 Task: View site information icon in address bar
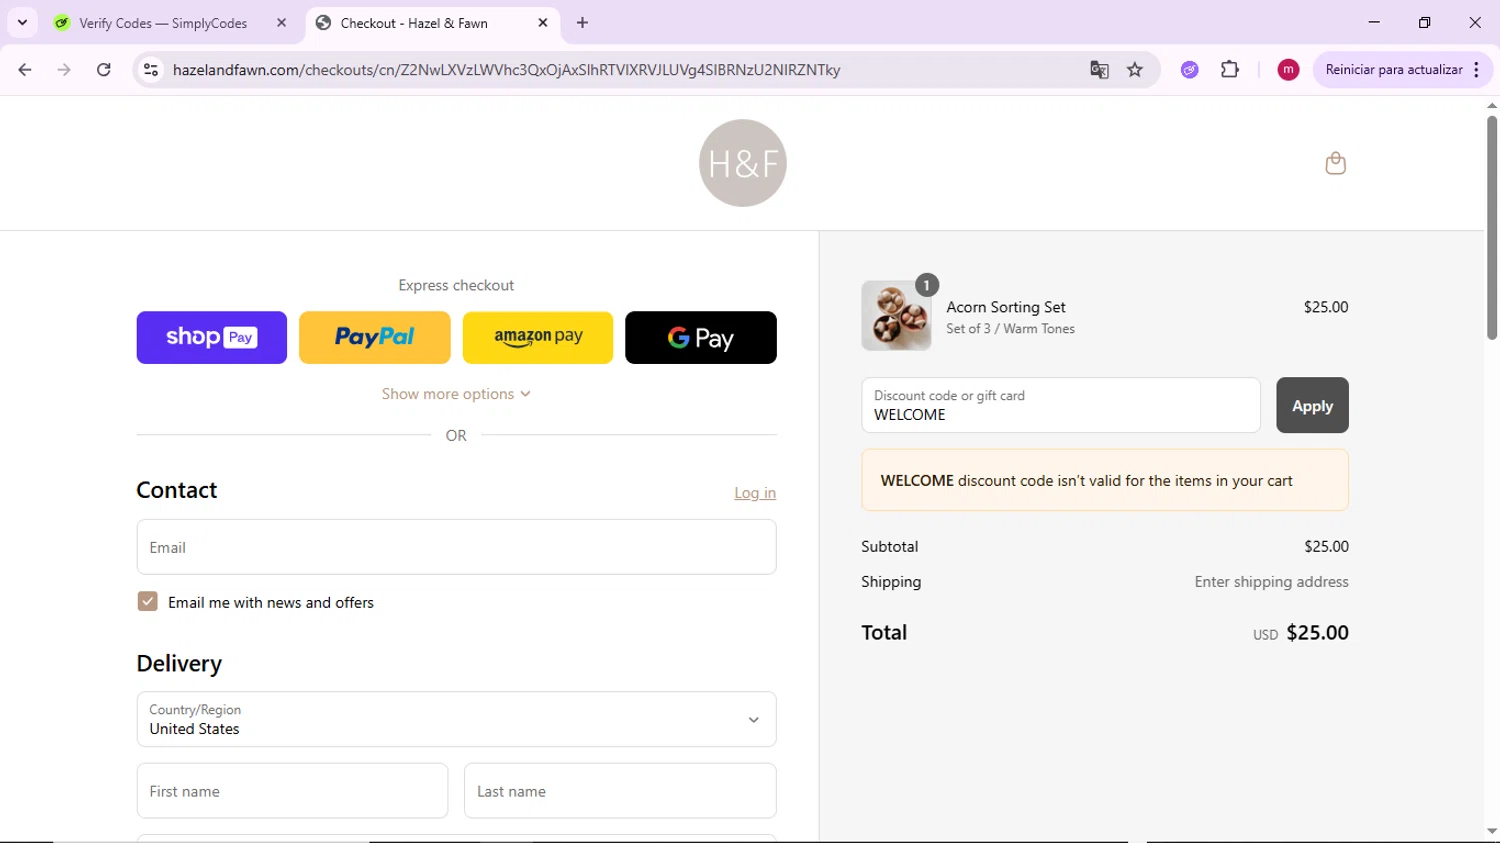pos(151,70)
